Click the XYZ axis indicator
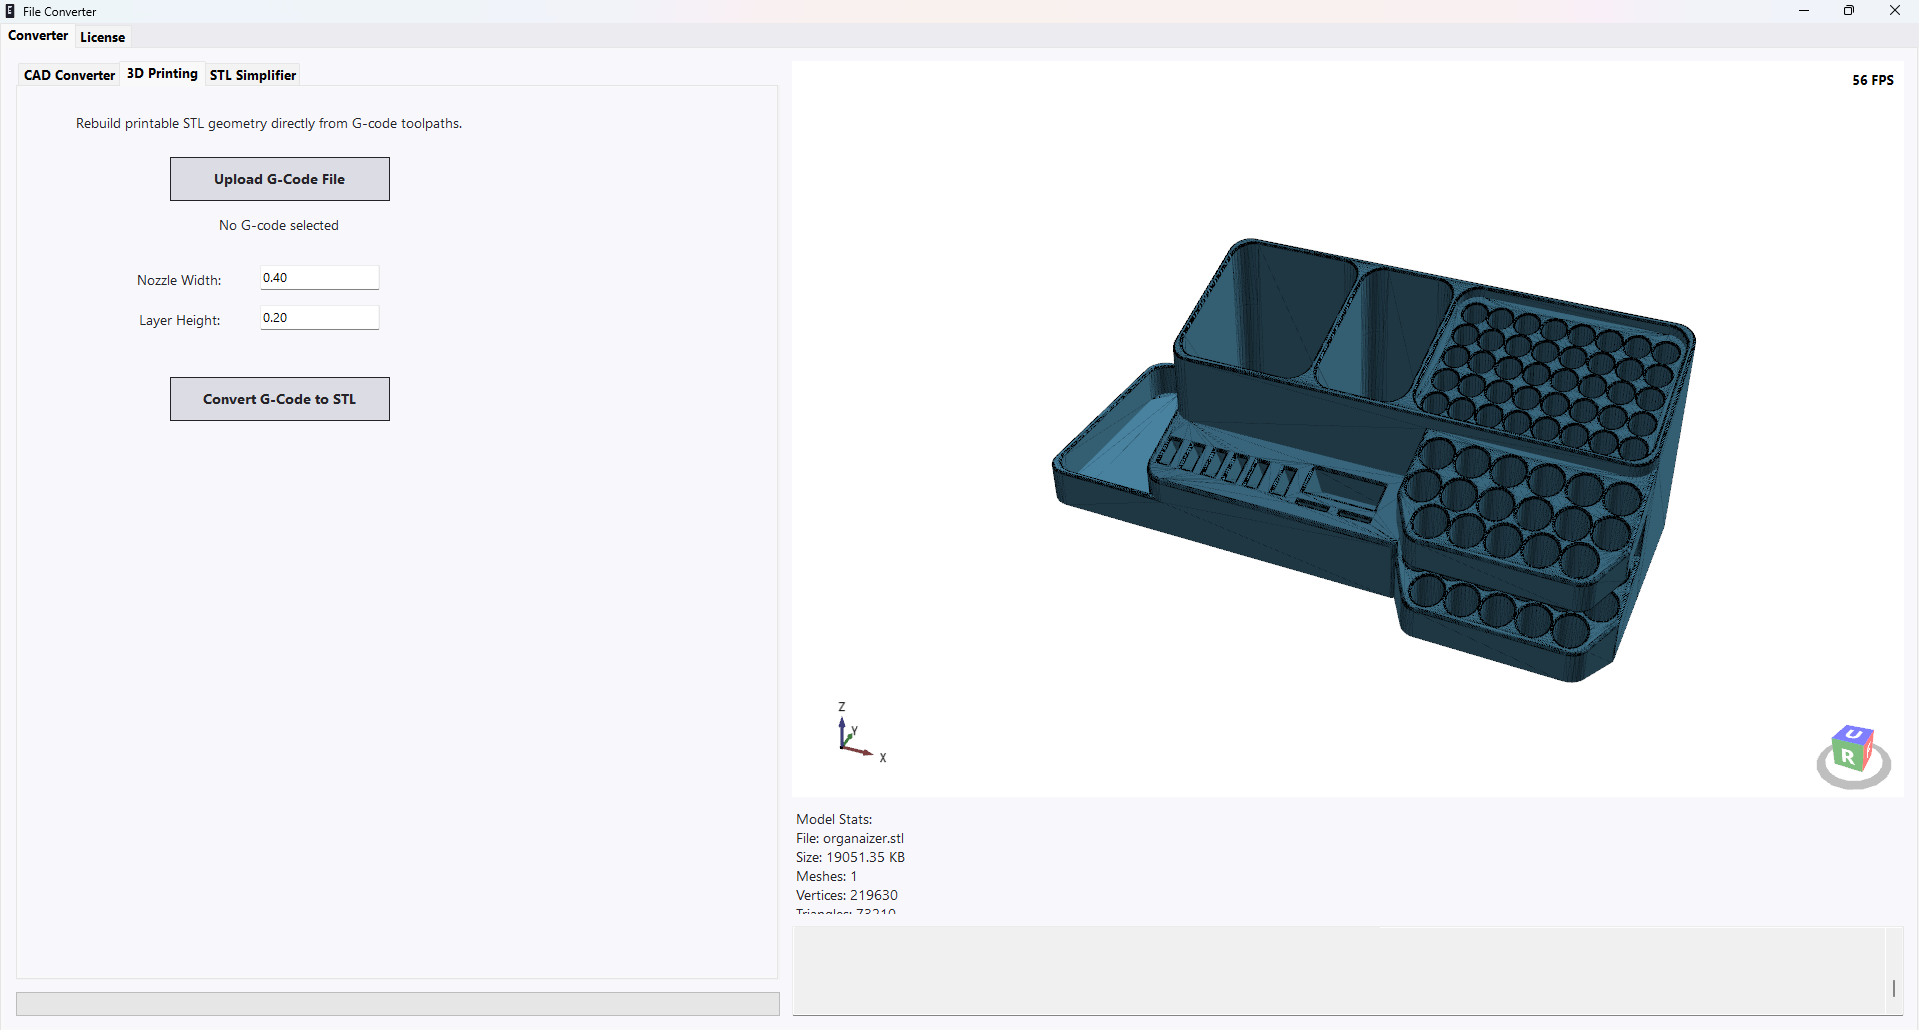The image size is (1919, 1030). [x=860, y=733]
